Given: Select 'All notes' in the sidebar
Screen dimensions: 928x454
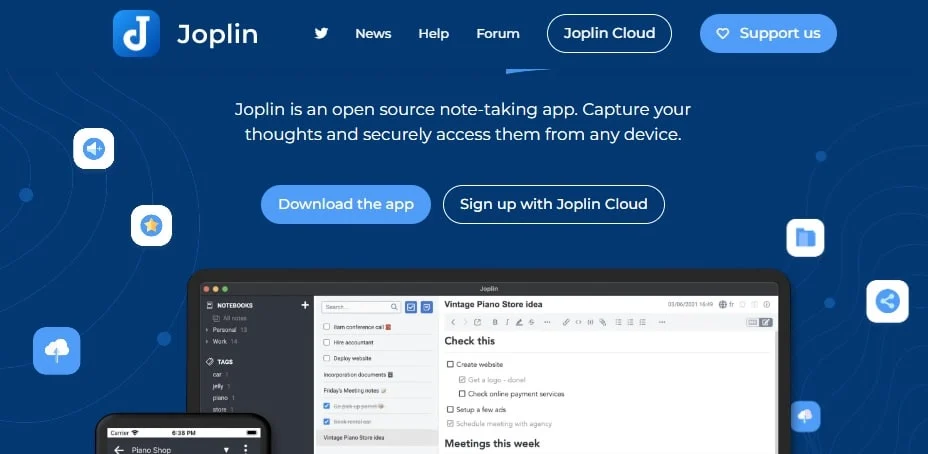Looking at the screenshot, I should coord(230,318).
